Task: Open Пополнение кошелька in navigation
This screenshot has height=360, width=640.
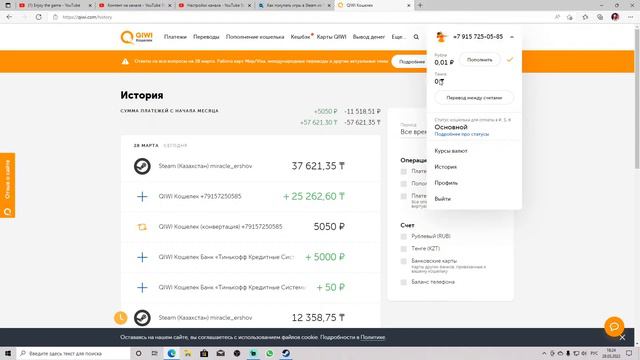Action: (x=255, y=37)
